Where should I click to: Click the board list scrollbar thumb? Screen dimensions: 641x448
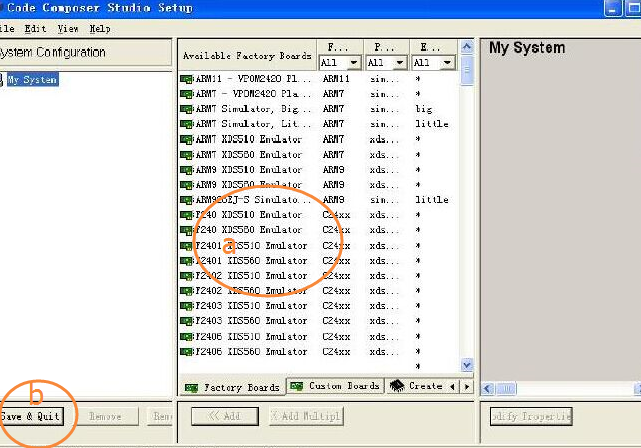pos(467,70)
